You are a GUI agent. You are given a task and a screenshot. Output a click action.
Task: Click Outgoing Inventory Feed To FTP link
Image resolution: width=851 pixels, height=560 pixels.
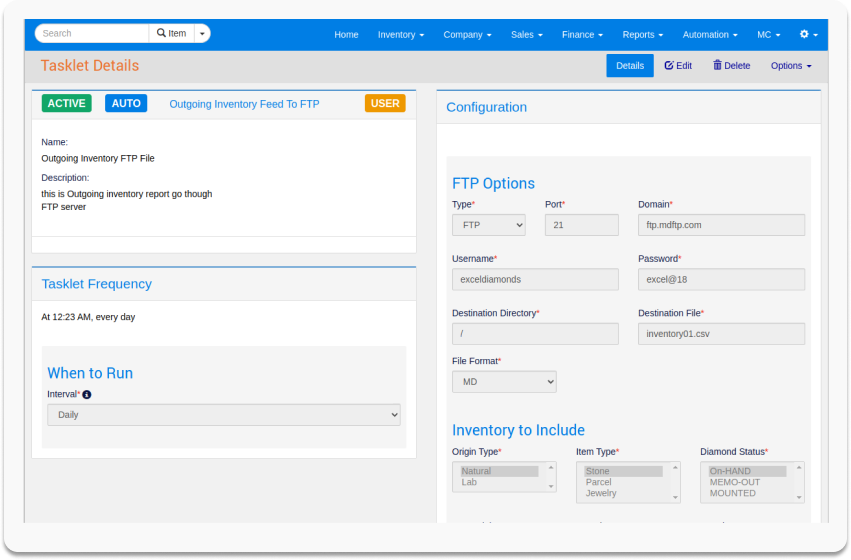click(244, 104)
